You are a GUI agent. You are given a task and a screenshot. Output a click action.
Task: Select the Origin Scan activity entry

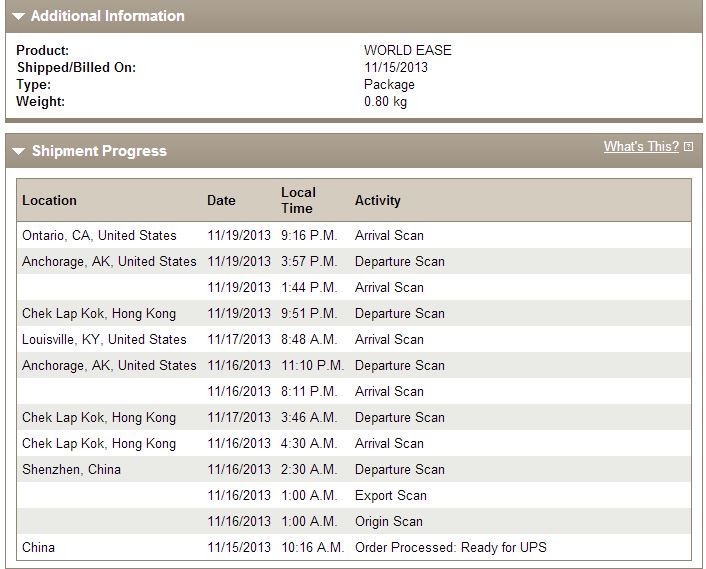click(x=389, y=521)
